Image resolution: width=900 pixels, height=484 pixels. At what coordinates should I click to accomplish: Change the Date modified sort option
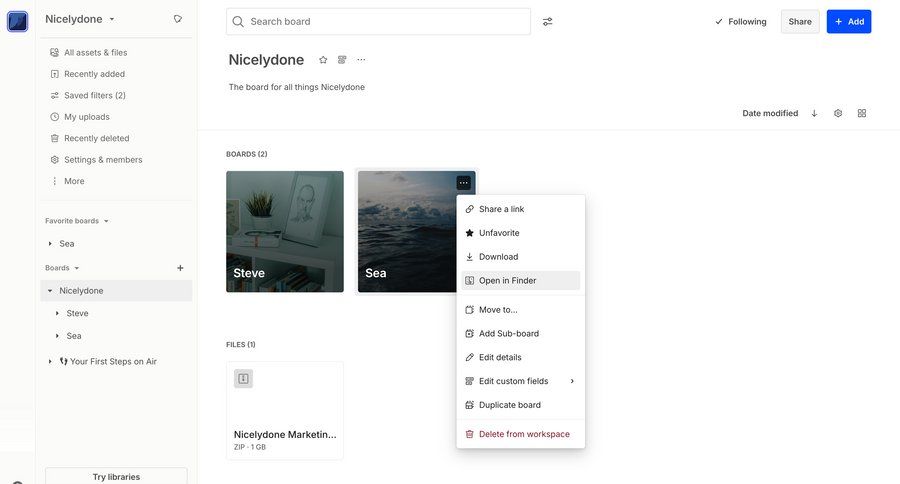tap(770, 113)
